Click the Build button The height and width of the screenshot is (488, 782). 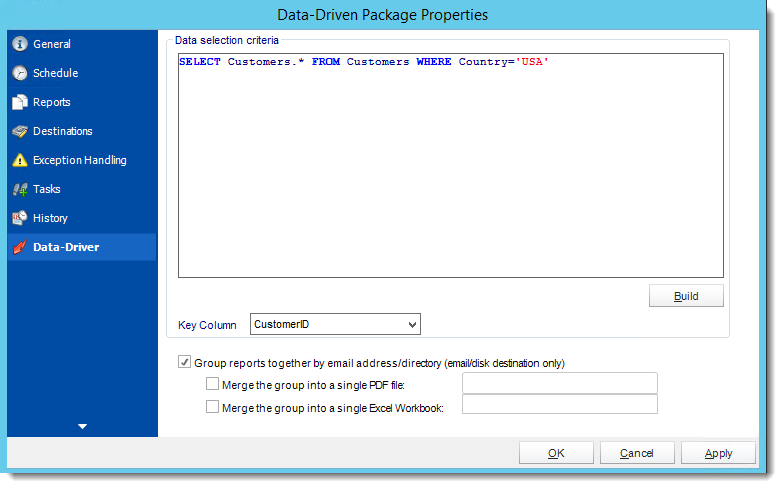pyautogui.click(x=686, y=296)
